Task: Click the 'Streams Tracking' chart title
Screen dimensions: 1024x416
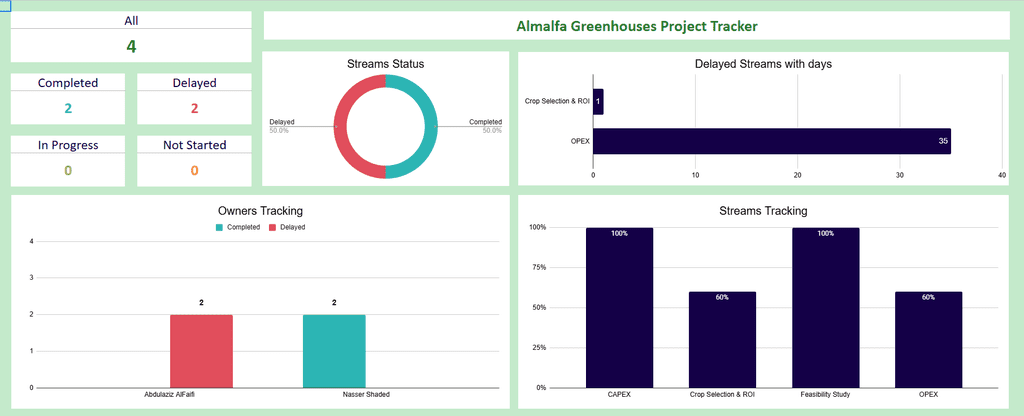Action: tap(763, 211)
